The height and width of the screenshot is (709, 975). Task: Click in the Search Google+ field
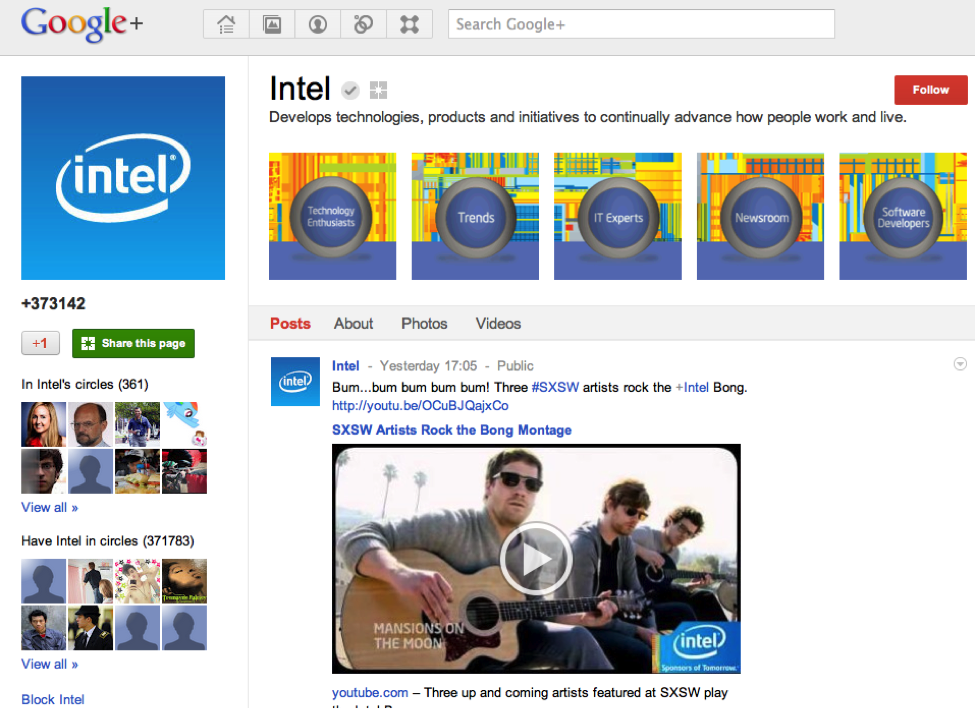(640, 24)
